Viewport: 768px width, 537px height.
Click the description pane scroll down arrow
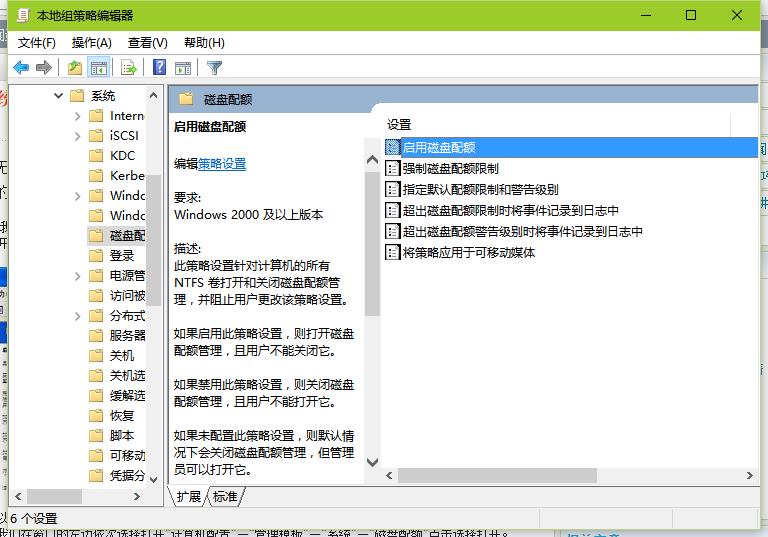[x=372, y=462]
